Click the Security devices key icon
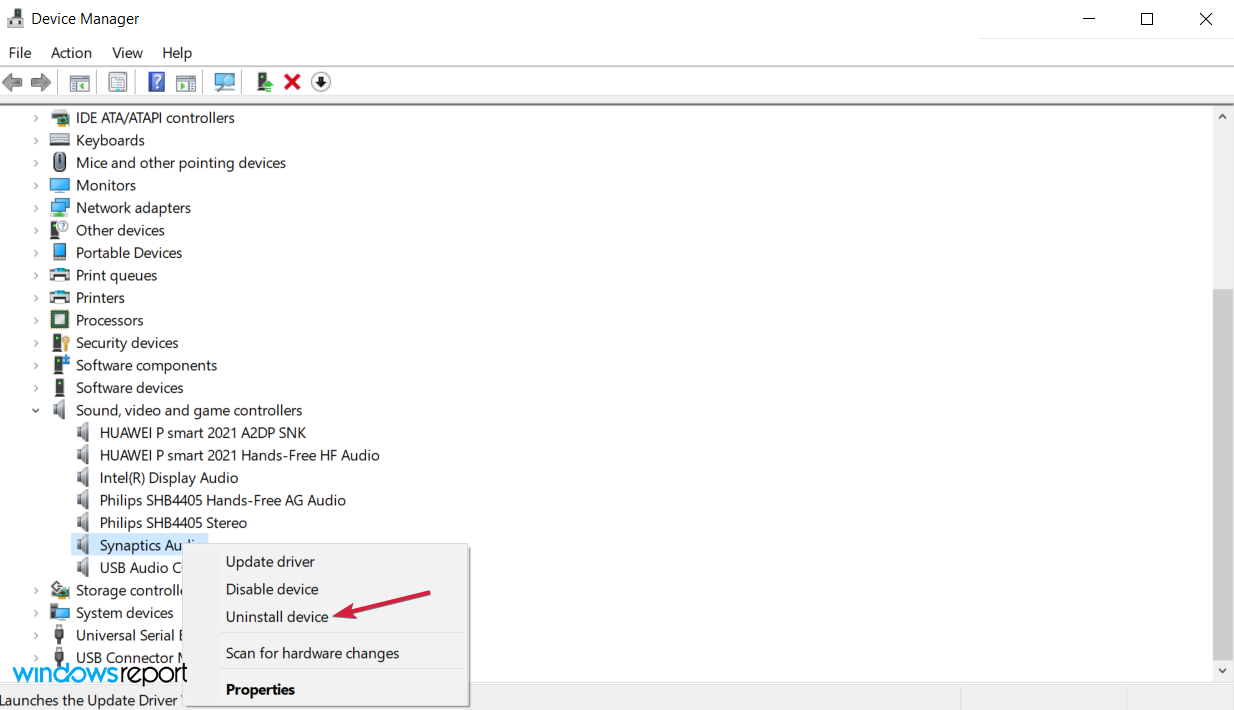1234x710 pixels. pos(60,343)
